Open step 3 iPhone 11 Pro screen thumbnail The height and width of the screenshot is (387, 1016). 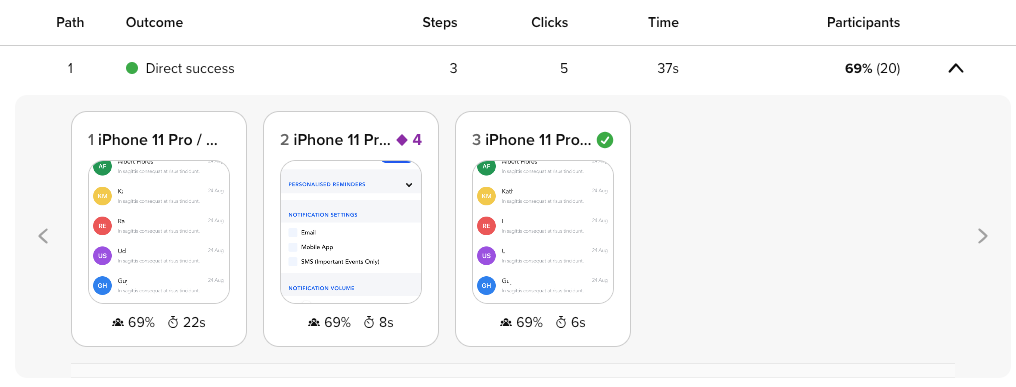(543, 232)
